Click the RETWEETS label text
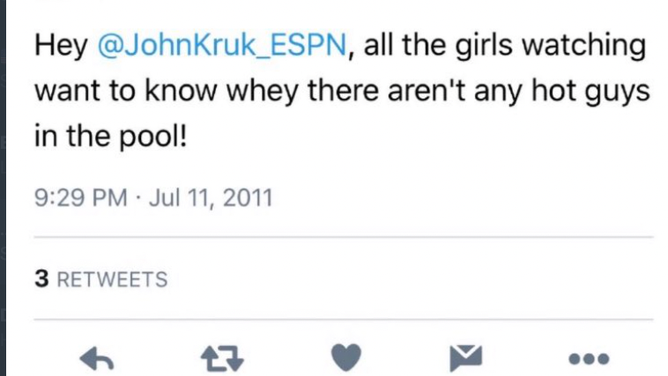Viewport: 668px width, 376px height. [112, 280]
